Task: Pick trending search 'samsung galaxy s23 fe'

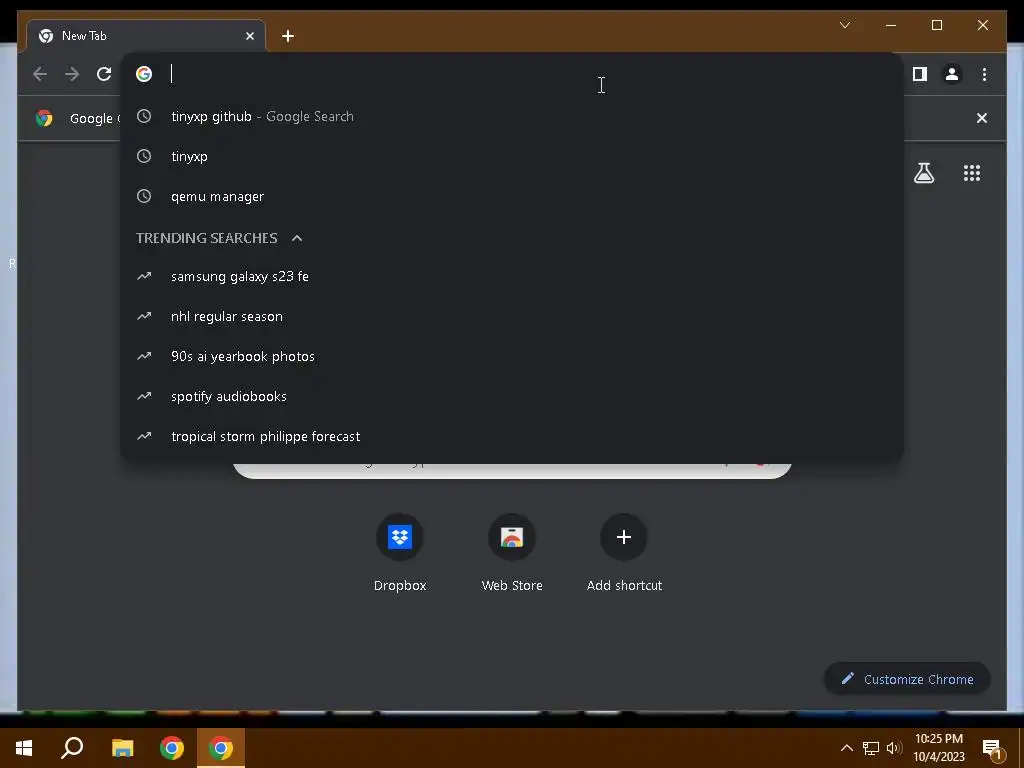Action: (512, 276)
